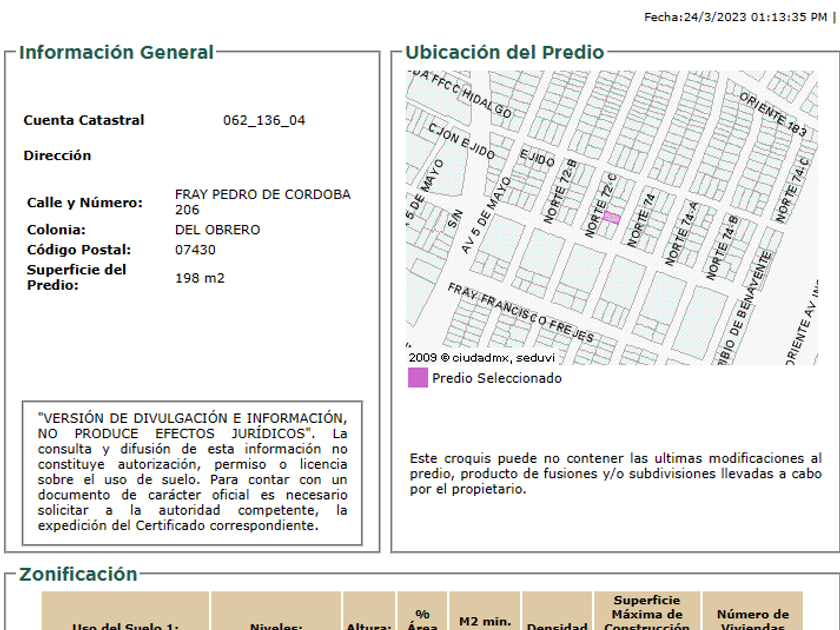
Task: Select the street address FRAY PEDRO DE CORDOBA 206
Action: (x=262, y=202)
